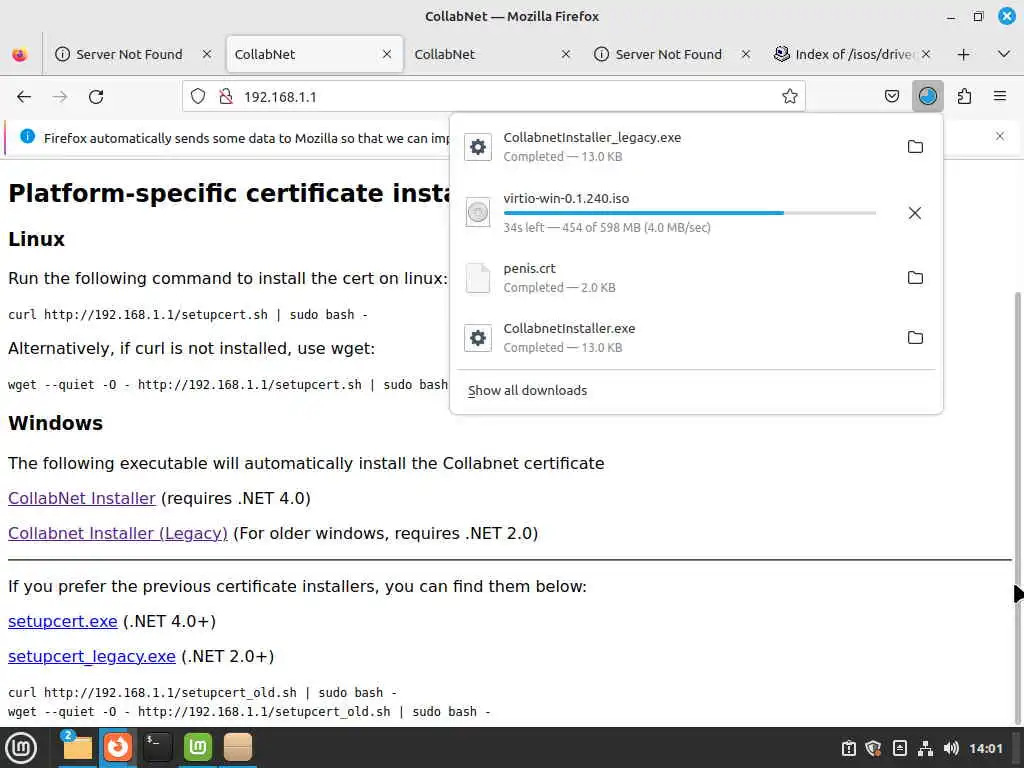Close the Index of /isos tab

coord(926,54)
